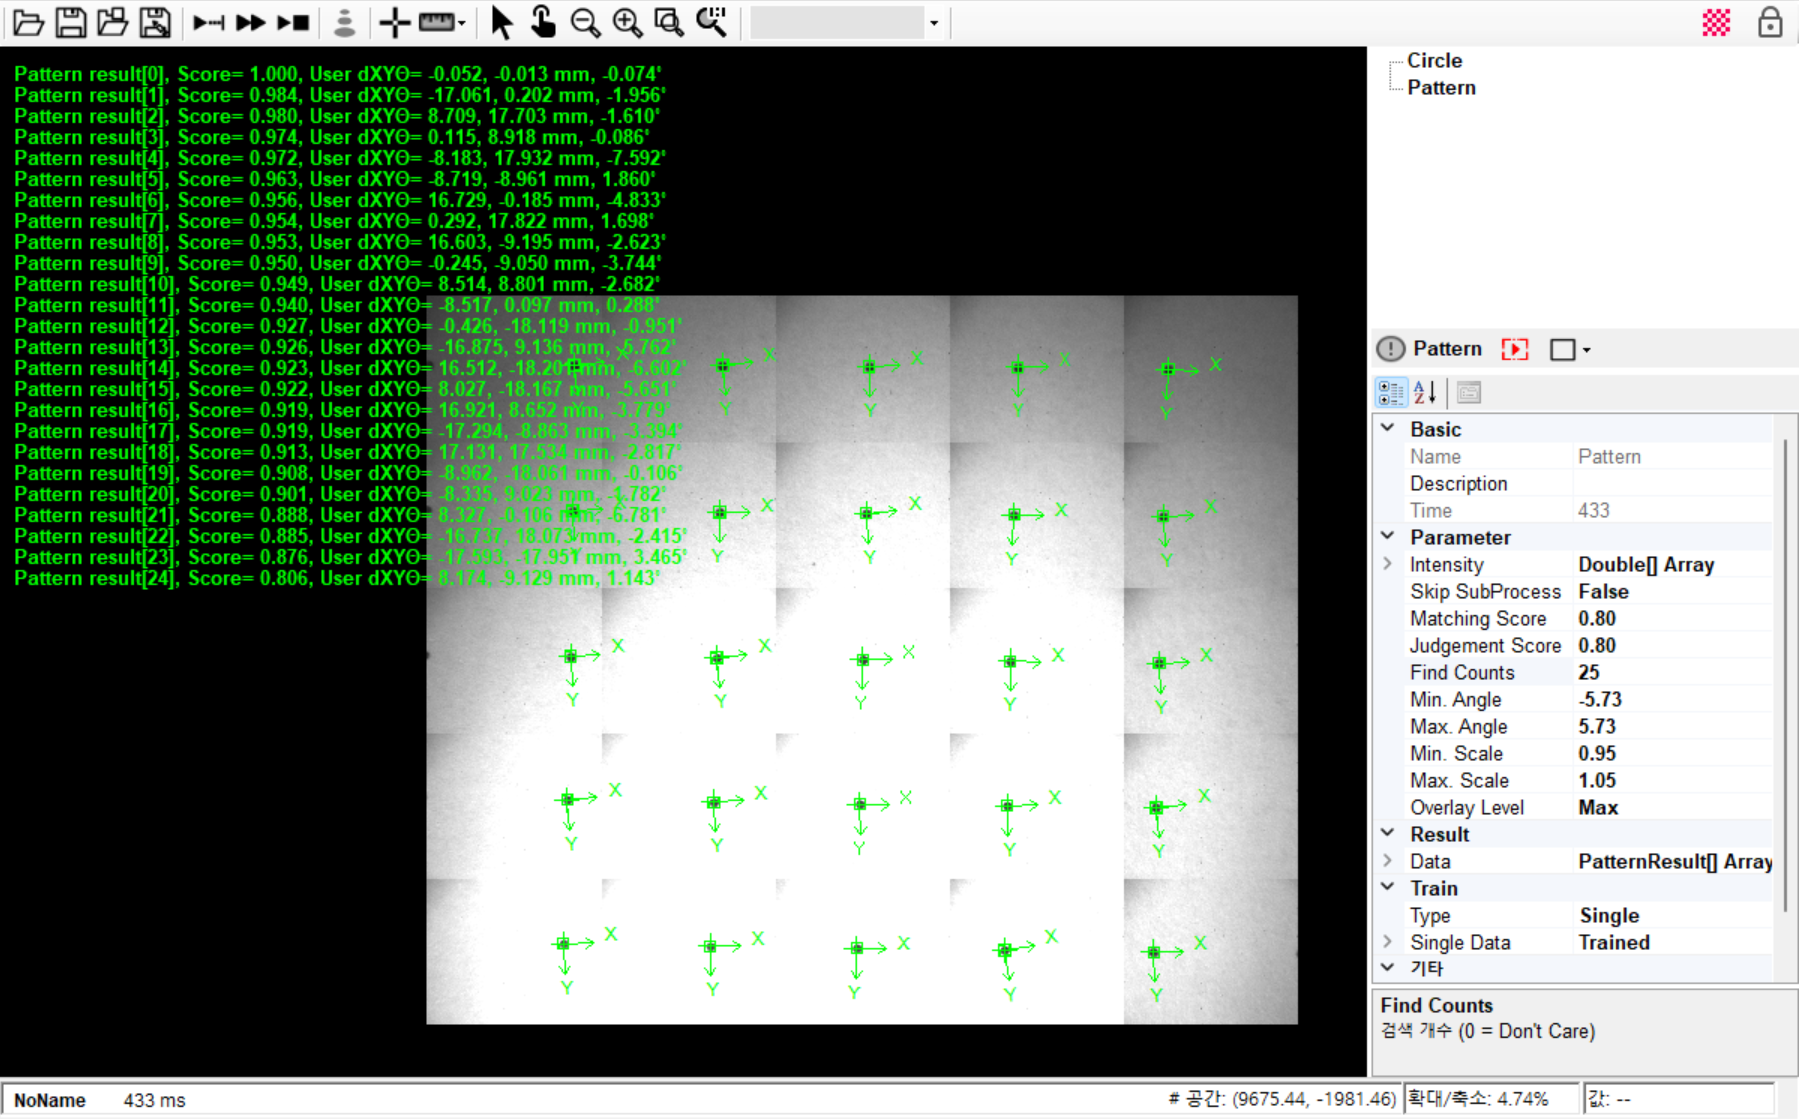Collapse the Parameter section

[x=1388, y=537]
